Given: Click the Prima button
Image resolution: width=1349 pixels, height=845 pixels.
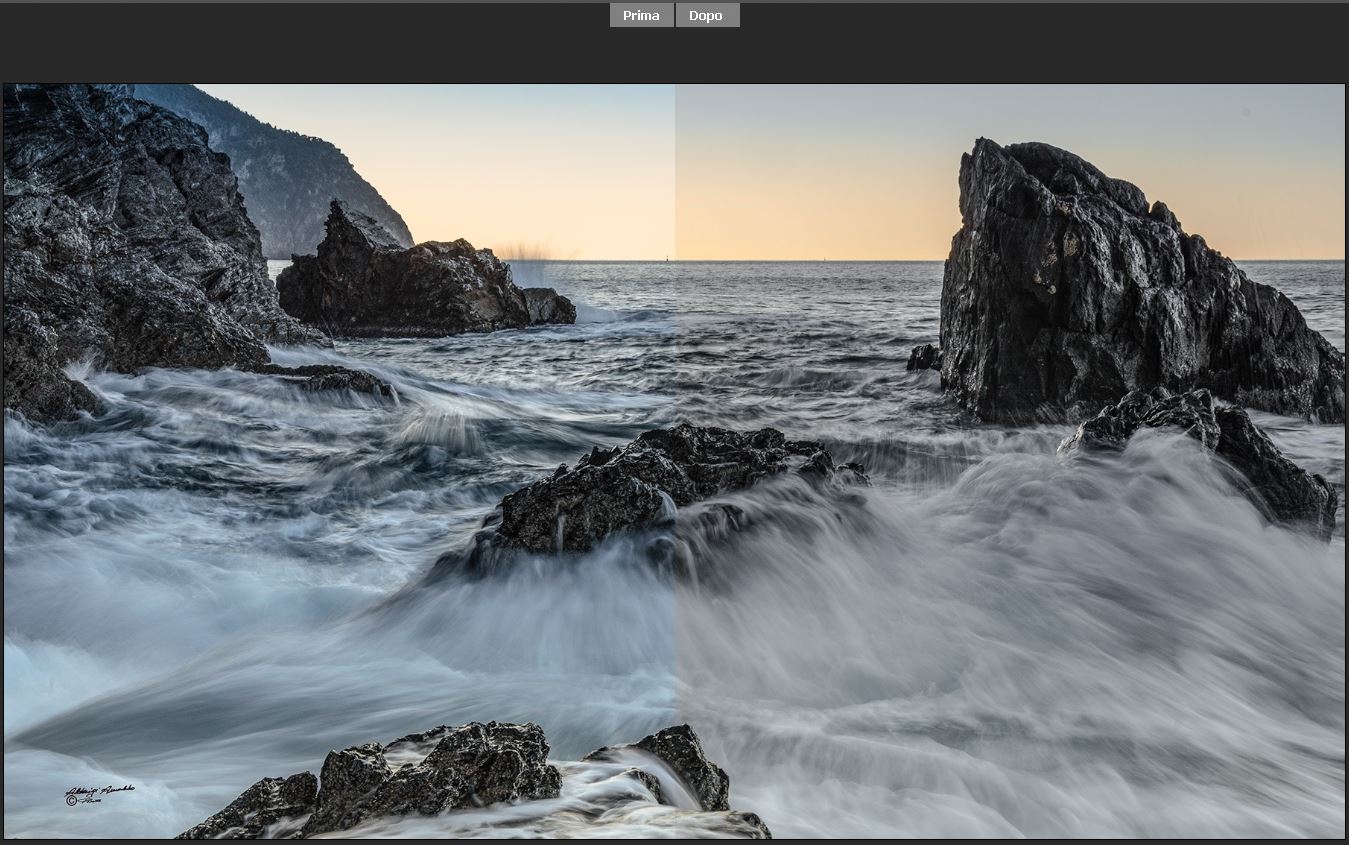Looking at the screenshot, I should 641,15.
